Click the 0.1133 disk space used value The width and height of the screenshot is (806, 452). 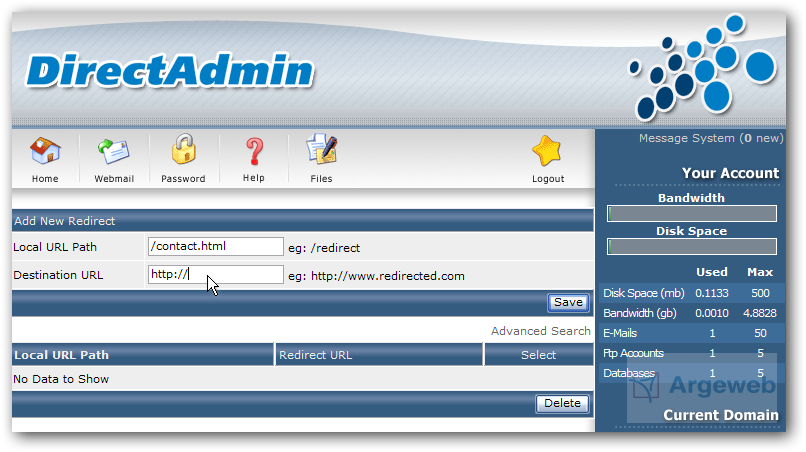point(711,293)
